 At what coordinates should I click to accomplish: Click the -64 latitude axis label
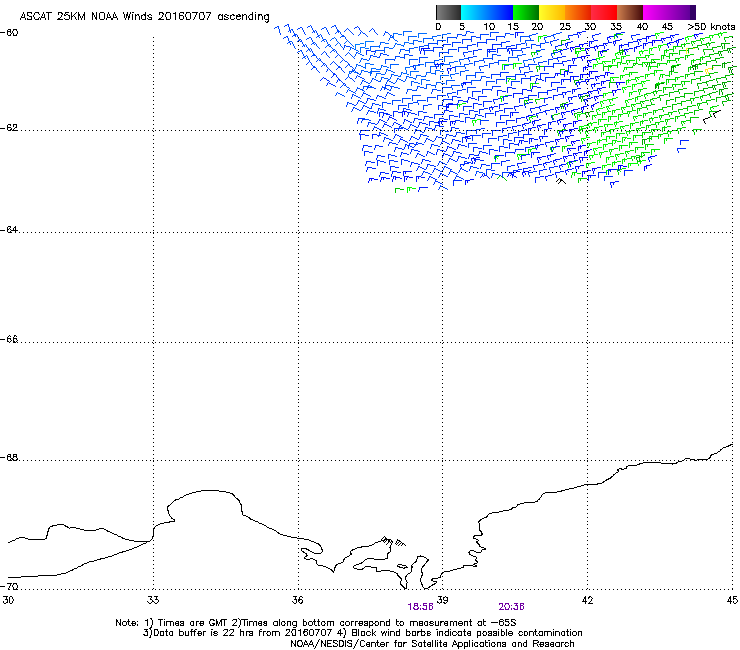(x=9, y=230)
